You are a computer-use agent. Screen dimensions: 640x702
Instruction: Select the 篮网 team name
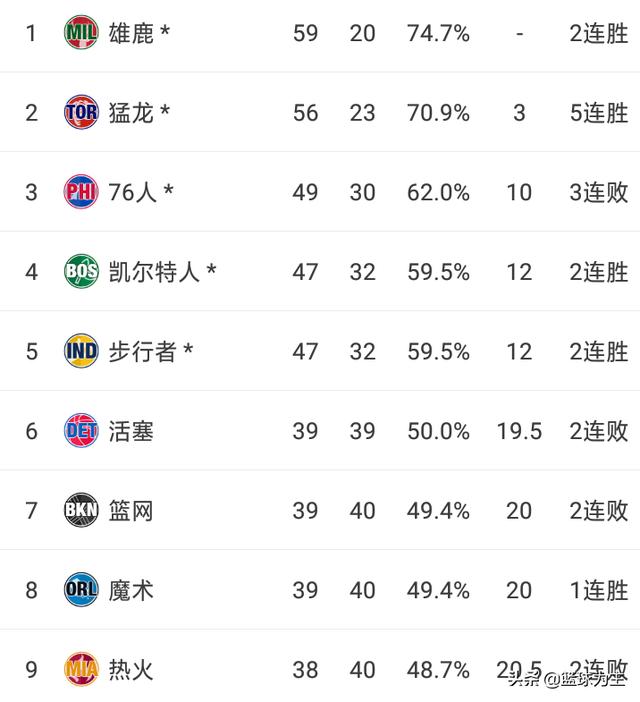click(131, 511)
